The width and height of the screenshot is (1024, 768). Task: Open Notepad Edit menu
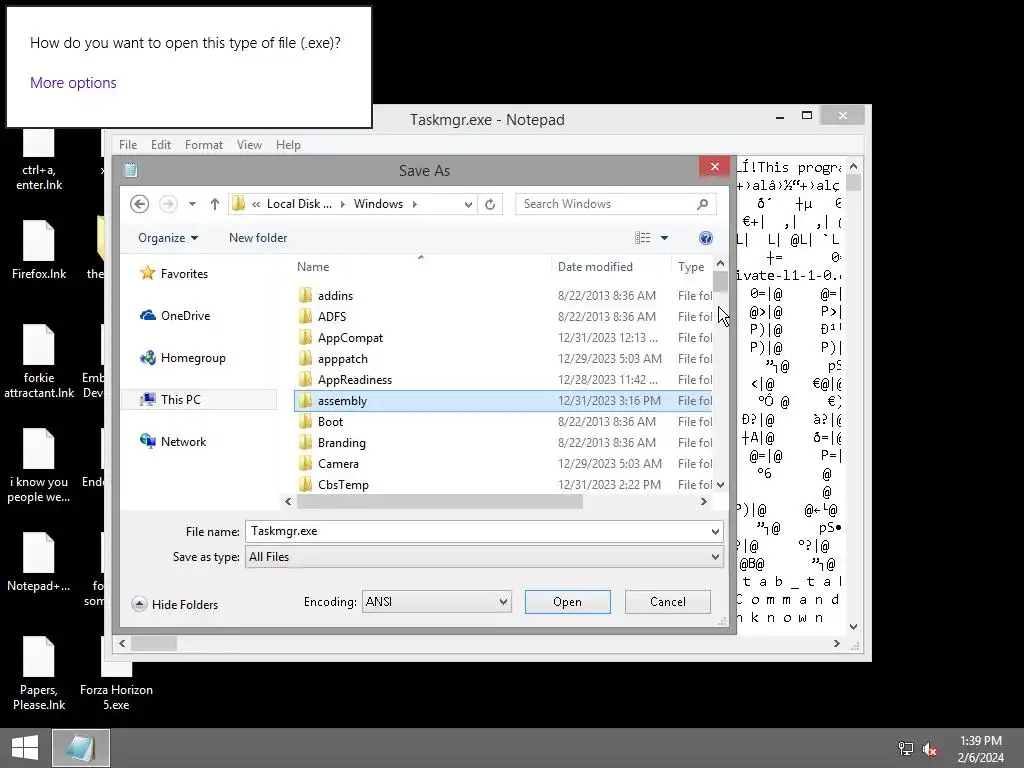click(x=161, y=145)
